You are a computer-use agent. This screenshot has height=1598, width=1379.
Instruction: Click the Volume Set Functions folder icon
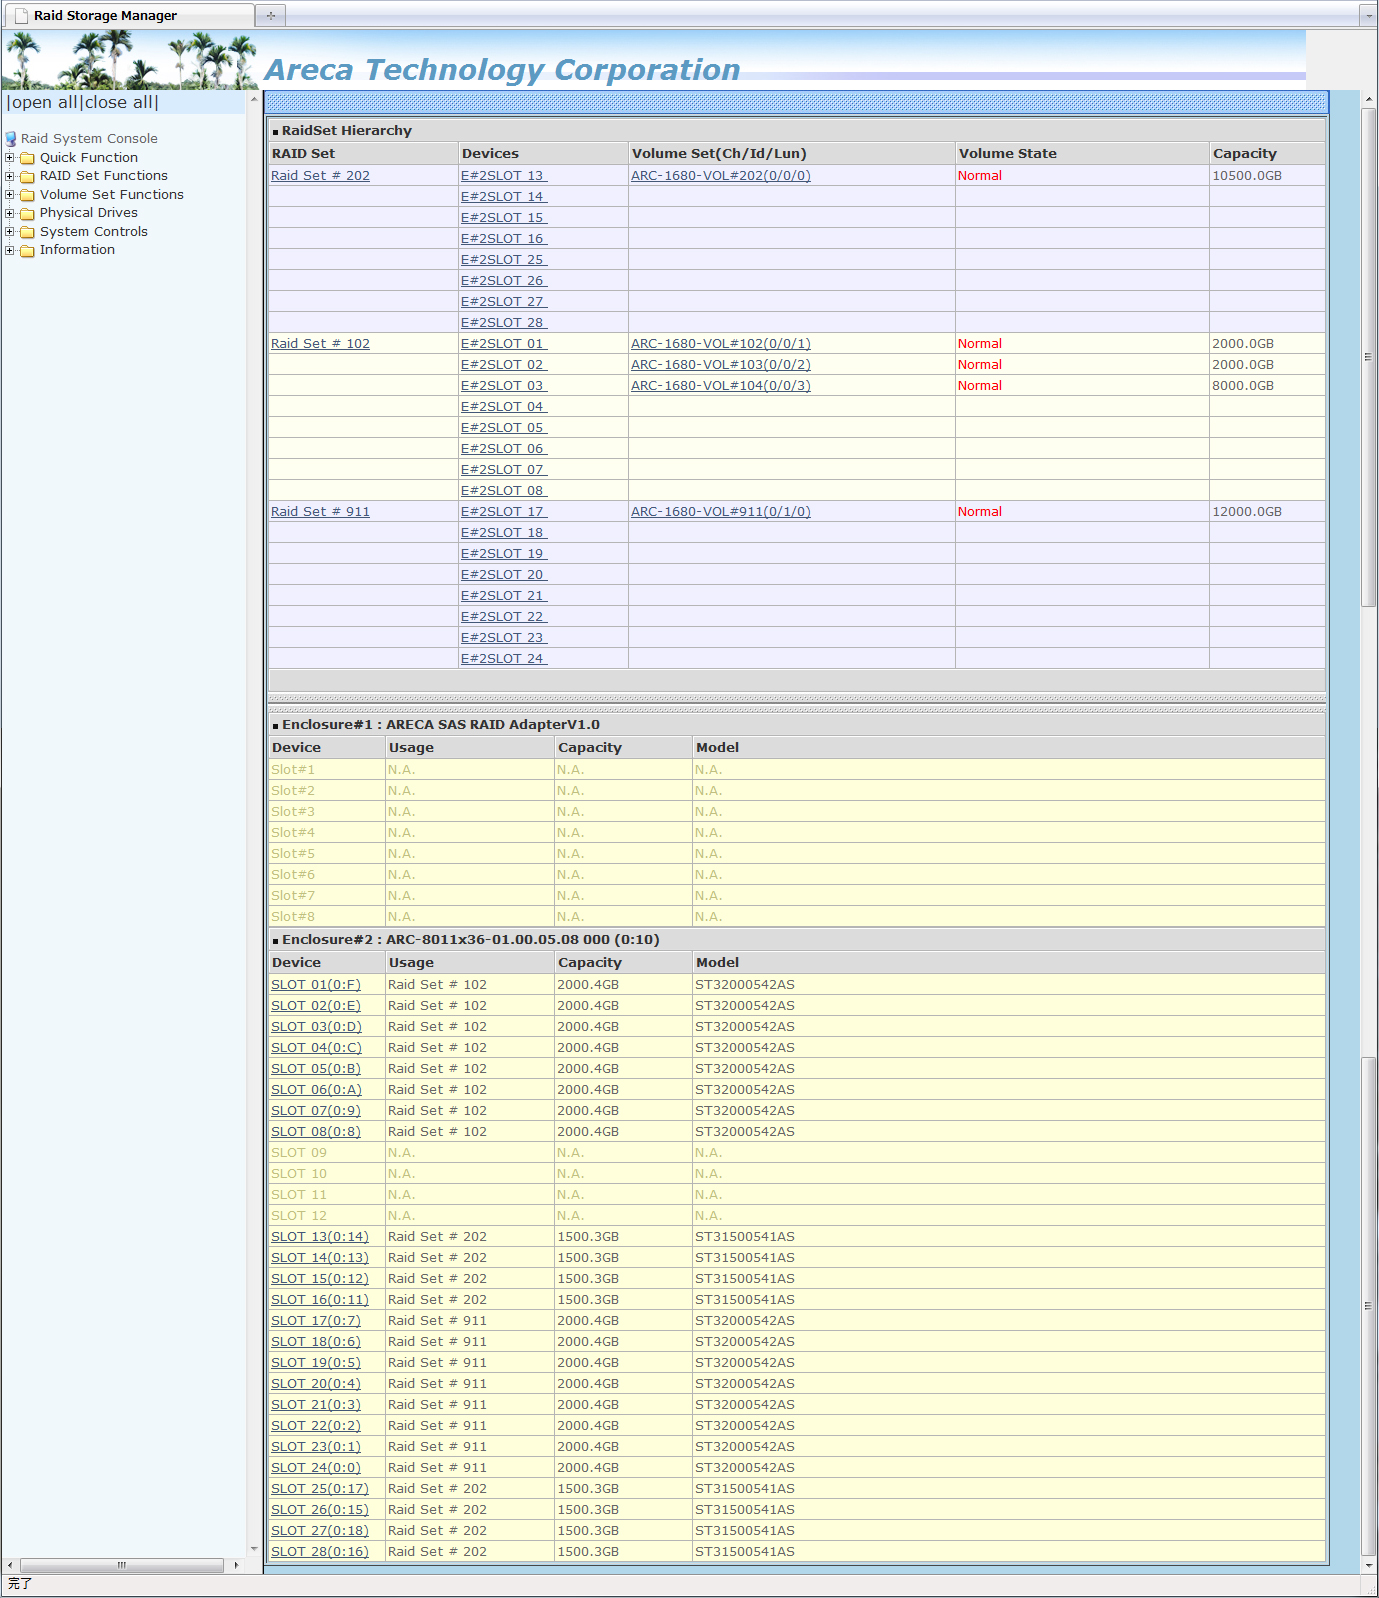(x=28, y=195)
